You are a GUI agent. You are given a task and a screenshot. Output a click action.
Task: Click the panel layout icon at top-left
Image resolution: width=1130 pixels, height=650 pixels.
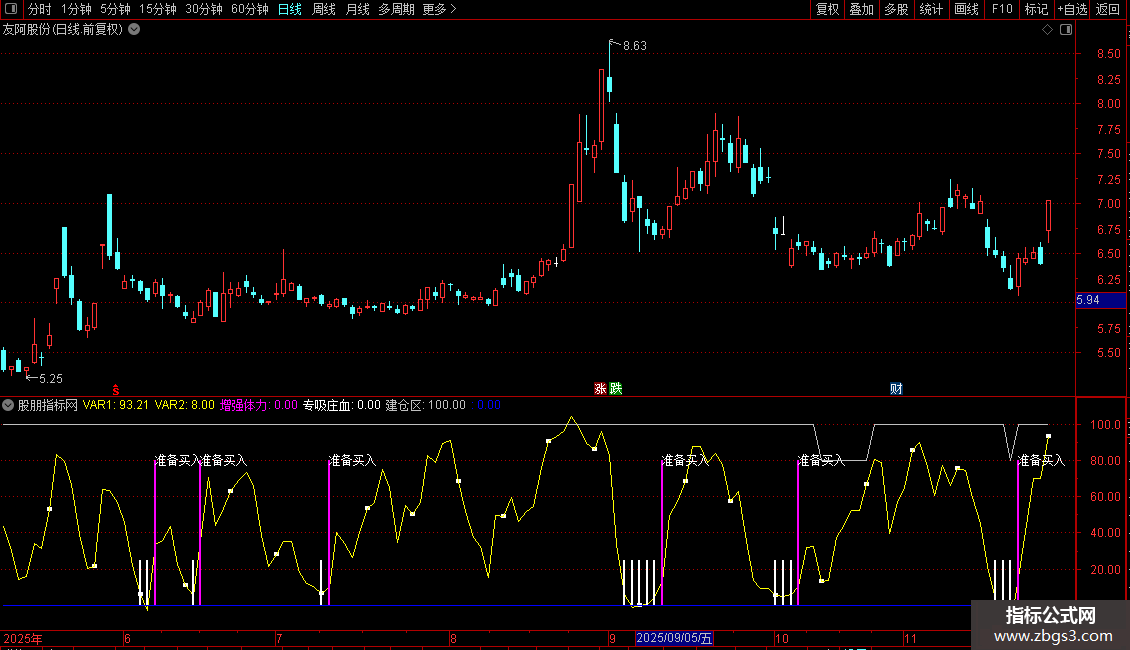coord(11,9)
